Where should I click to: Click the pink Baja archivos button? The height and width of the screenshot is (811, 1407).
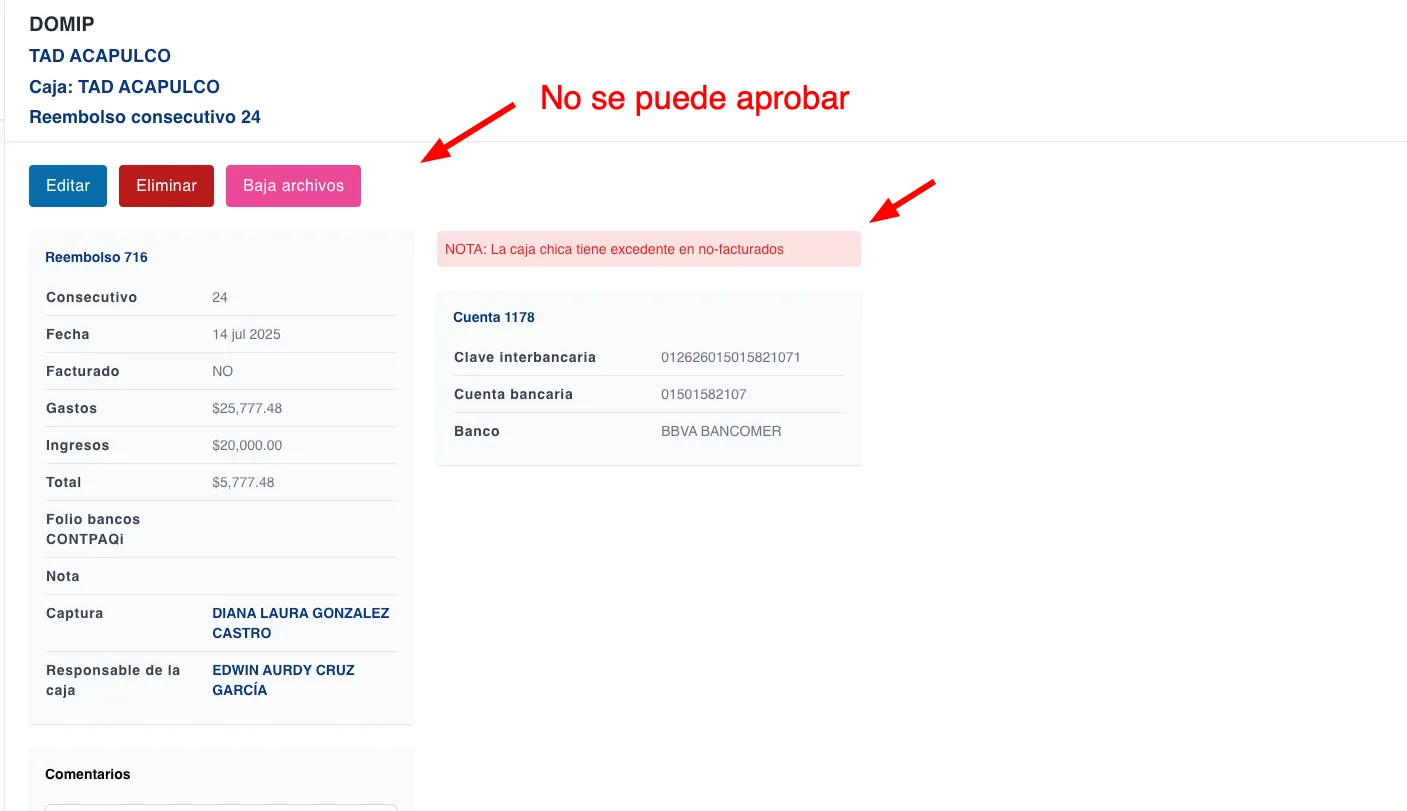point(293,186)
